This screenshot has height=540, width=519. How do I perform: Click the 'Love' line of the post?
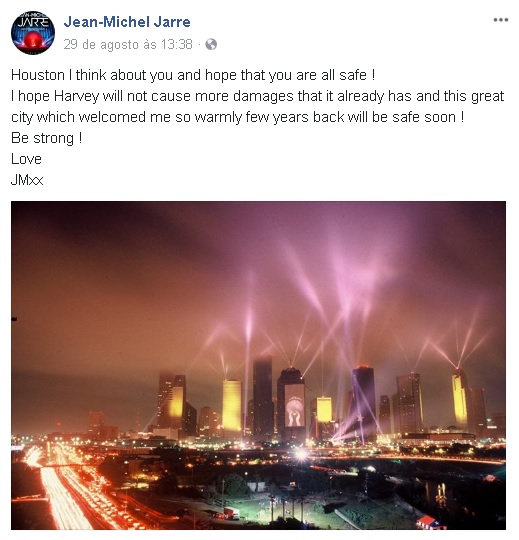26,159
